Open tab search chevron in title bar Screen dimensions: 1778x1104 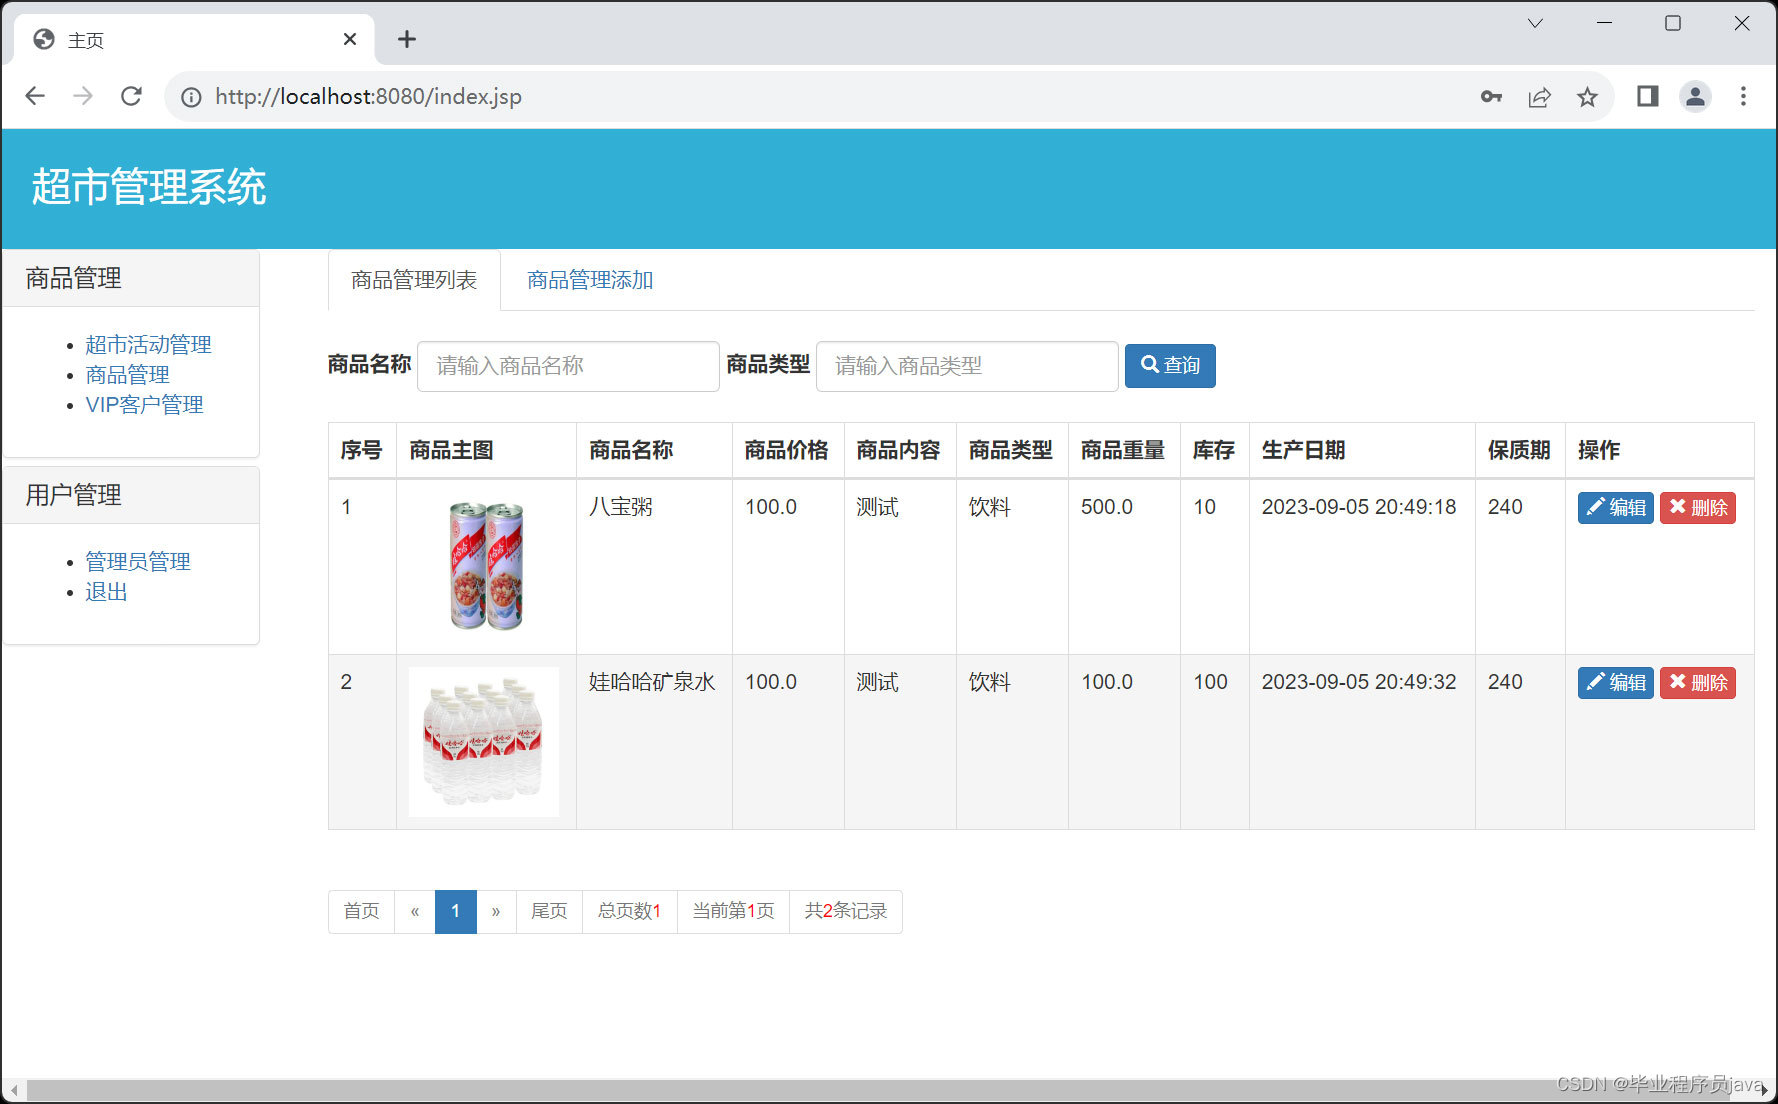pyautogui.click(x=1535, y=23)
